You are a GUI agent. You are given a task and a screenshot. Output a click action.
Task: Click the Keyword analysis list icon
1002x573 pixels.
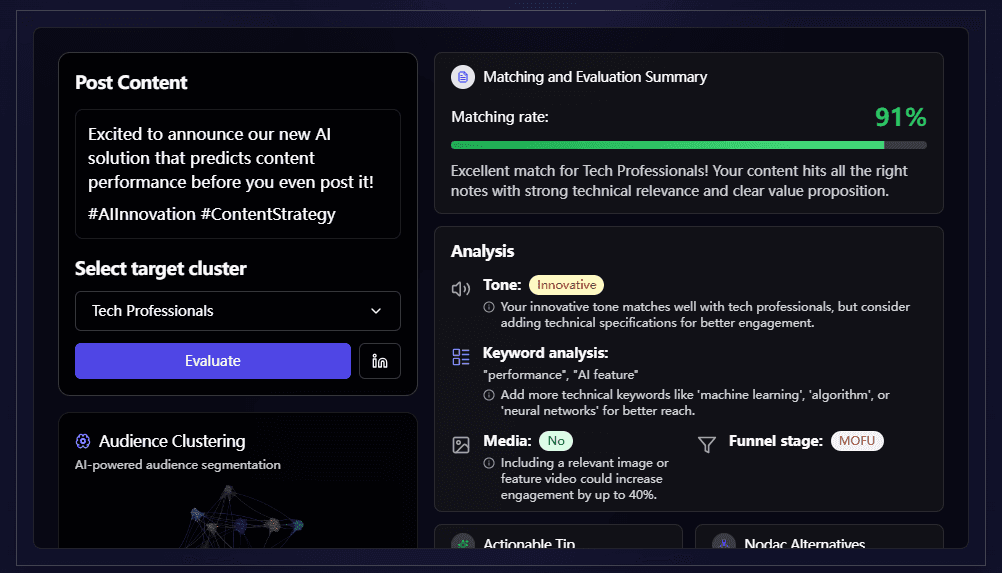[x=461, y=357]
